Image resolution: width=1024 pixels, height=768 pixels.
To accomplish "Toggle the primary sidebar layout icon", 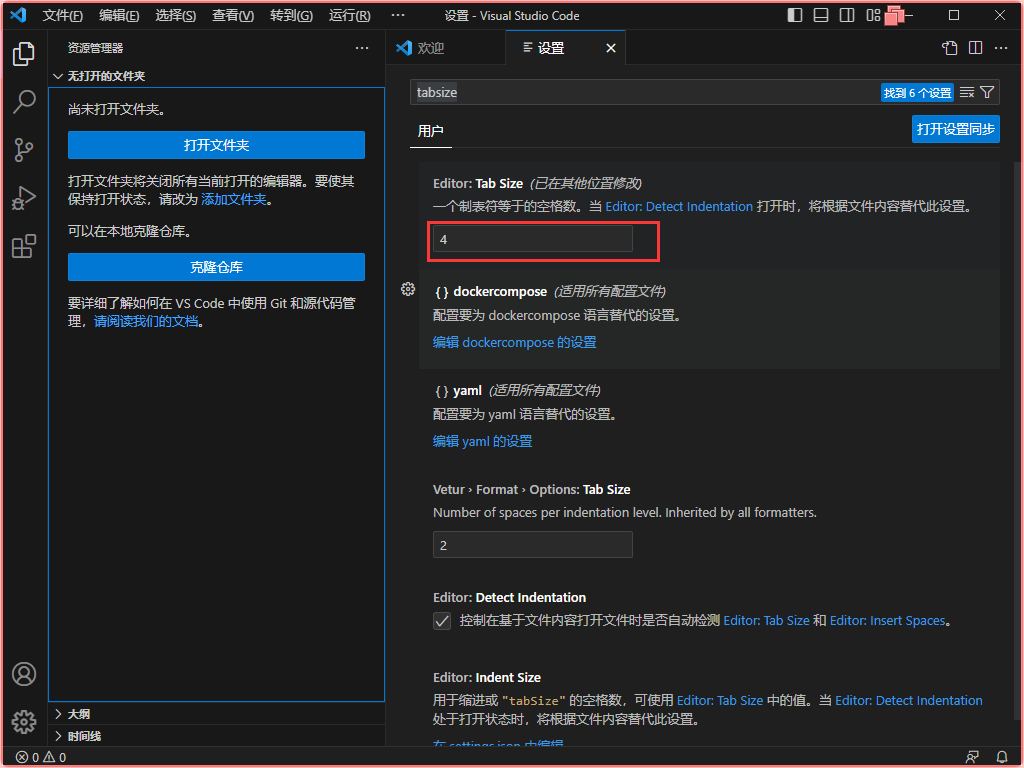I will point(795,15).
